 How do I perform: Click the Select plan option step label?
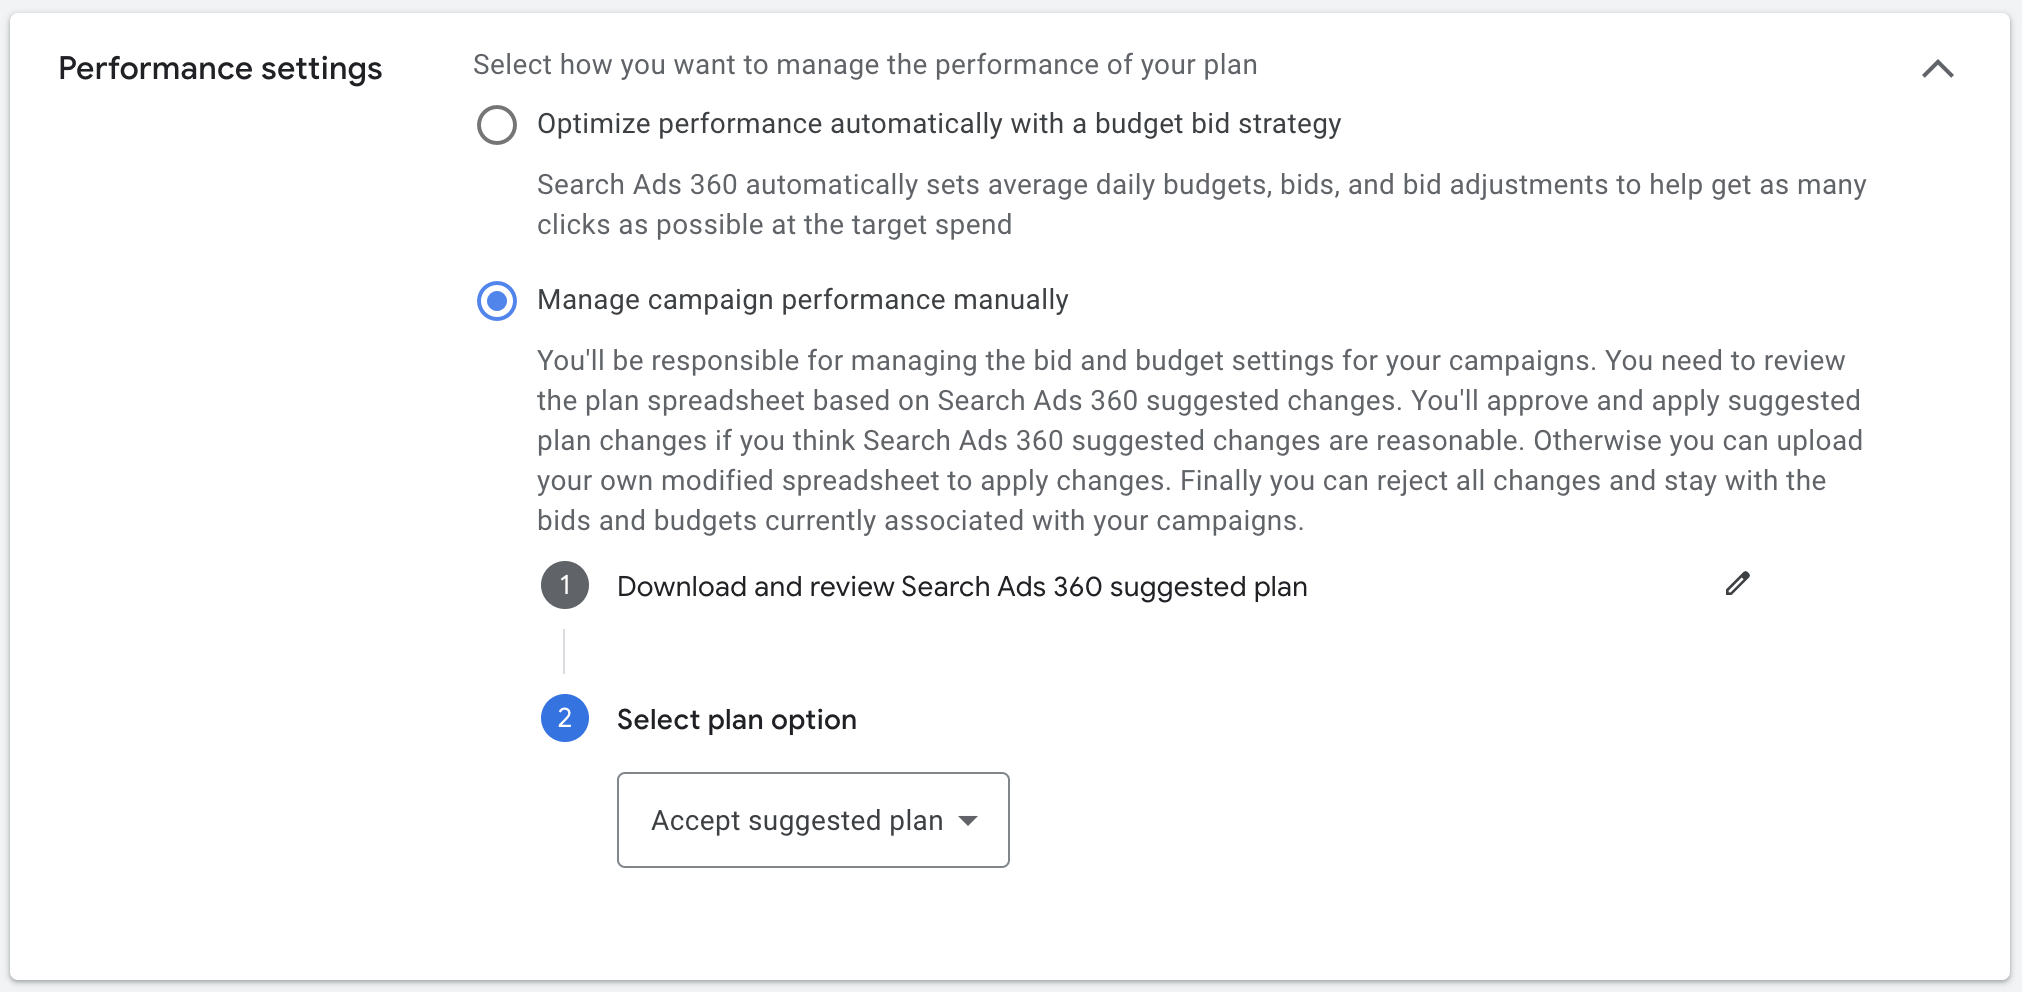[x=737, y=720]
